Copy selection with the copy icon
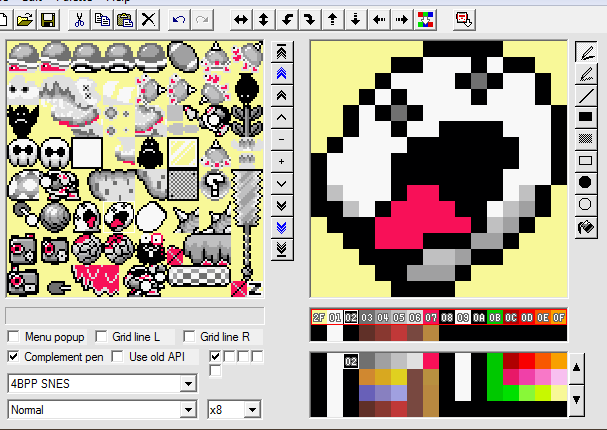The height and width of the screenshot is (430, 607). [x=102, y=19]
